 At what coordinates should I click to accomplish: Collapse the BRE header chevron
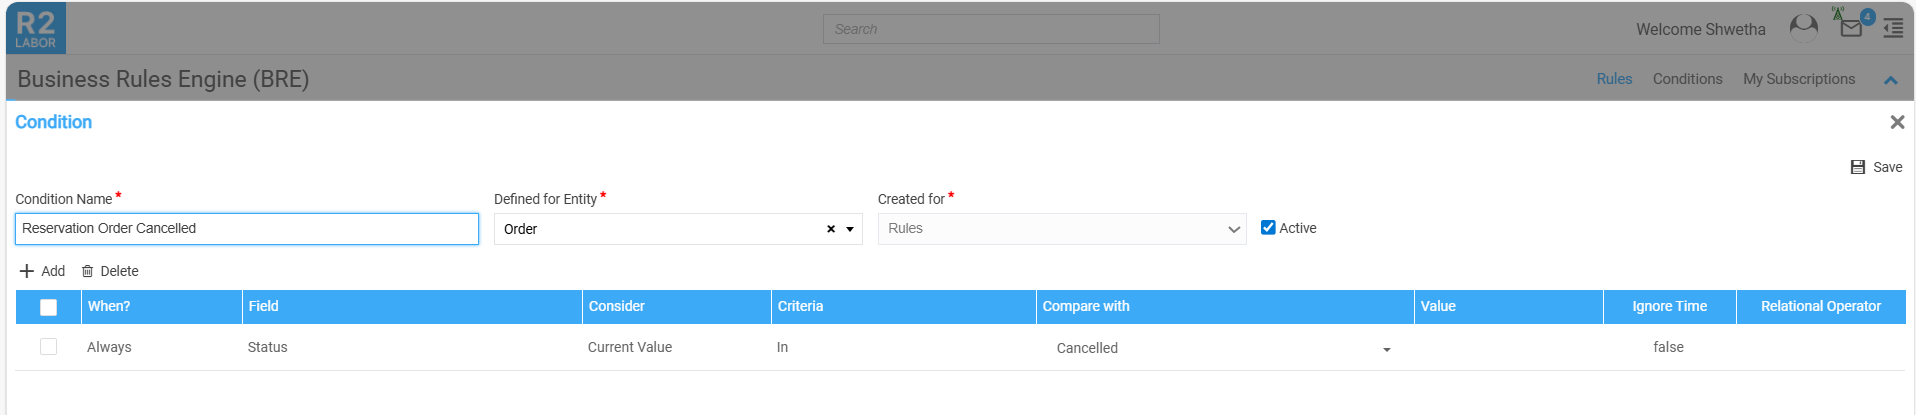(1890, 80)
